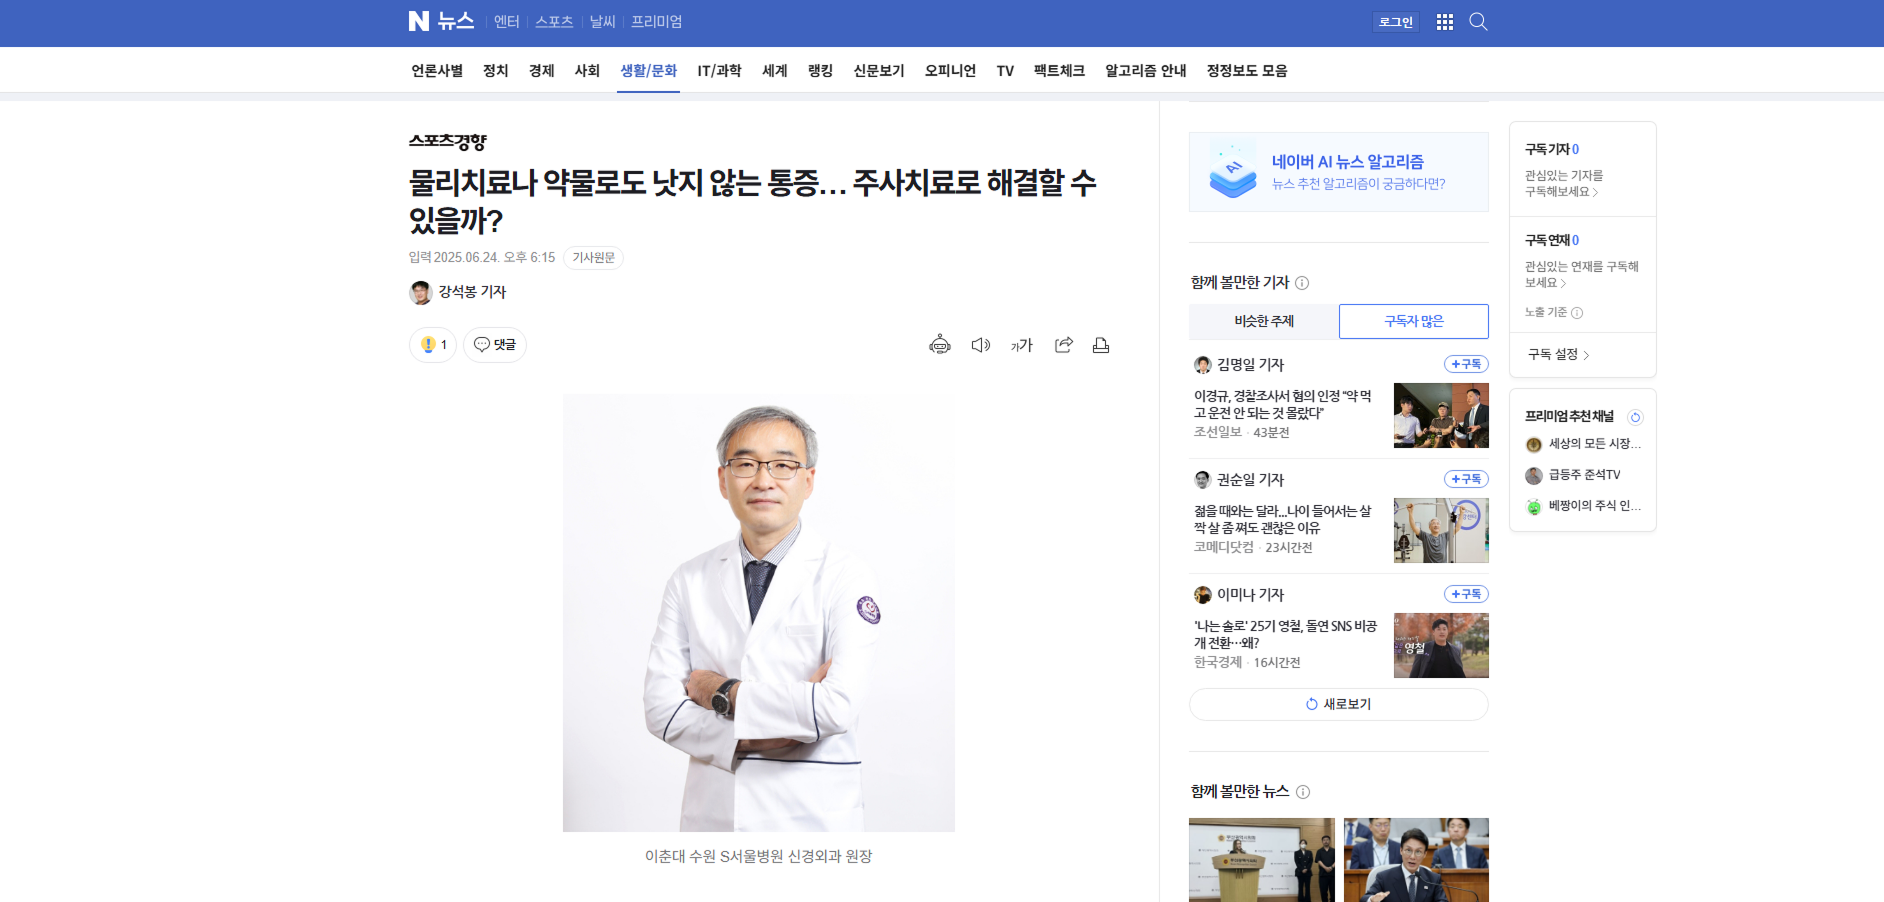1884x902 pixels.
Task: Toggle subscription for 권순일 기자
Action: [x=1465, y=479]
